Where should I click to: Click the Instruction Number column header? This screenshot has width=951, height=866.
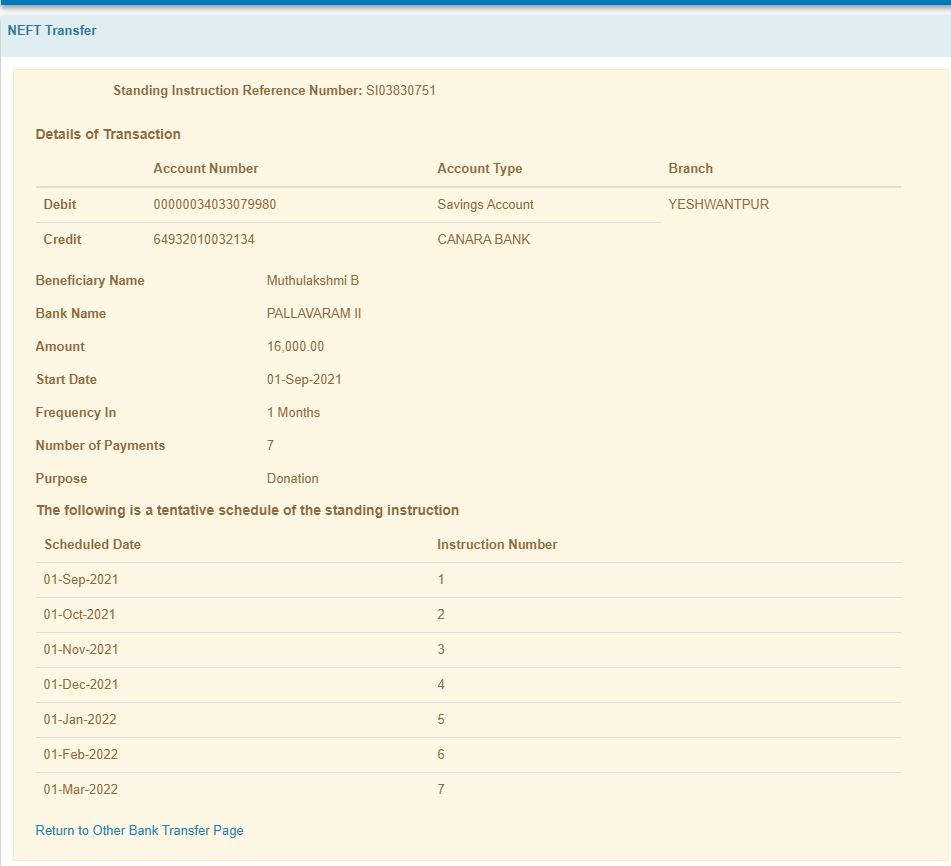pos(497,545)
